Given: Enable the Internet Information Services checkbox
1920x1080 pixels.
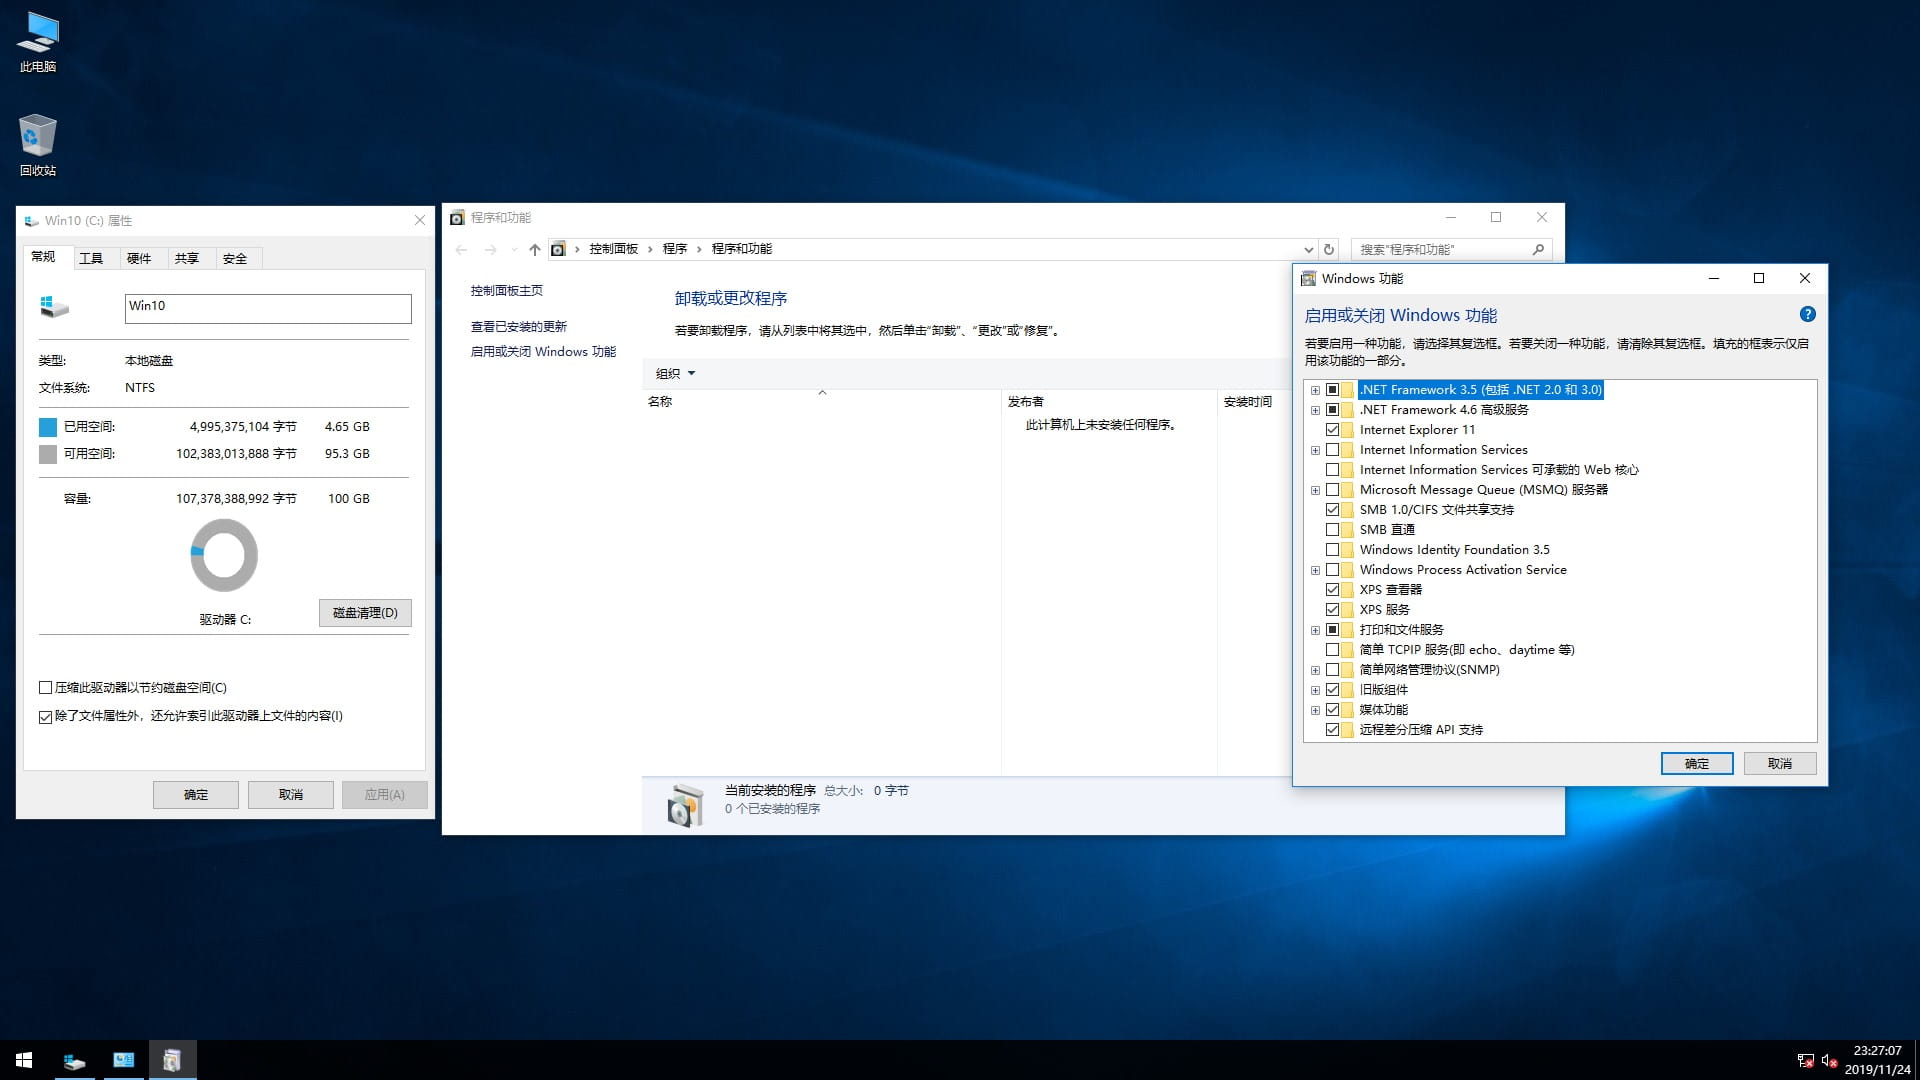Looking at the screenshot, I should coord(1334,449).
